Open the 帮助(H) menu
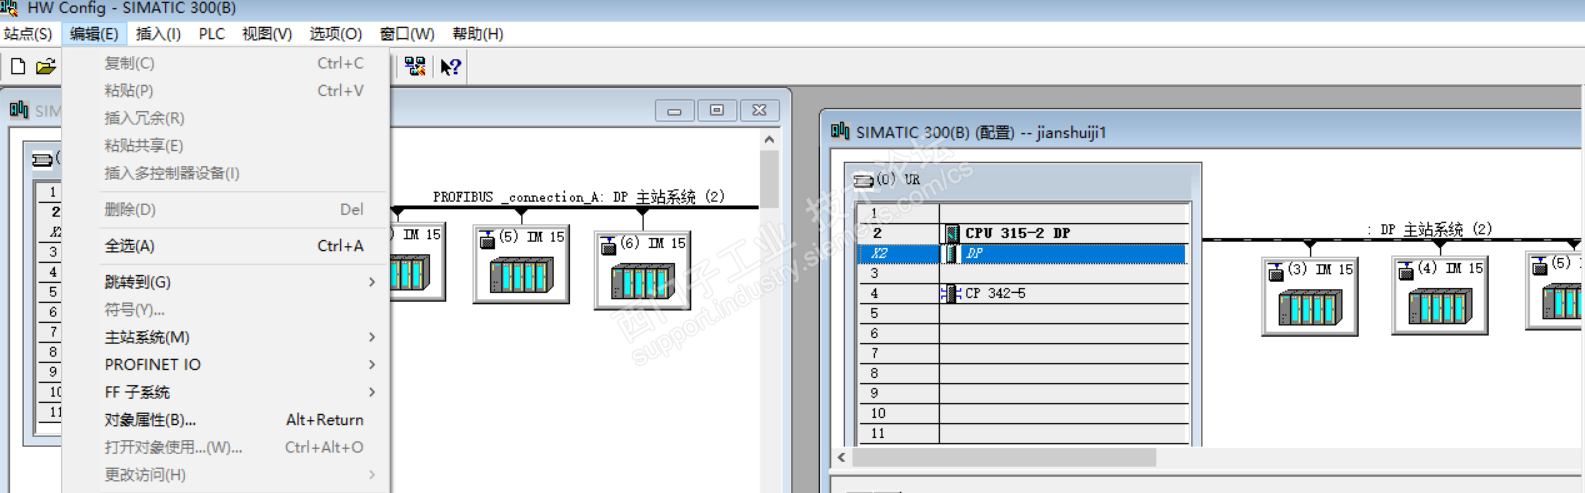Image resolution: width=1585 pixels, height=493 pixels. coord(478,34)
